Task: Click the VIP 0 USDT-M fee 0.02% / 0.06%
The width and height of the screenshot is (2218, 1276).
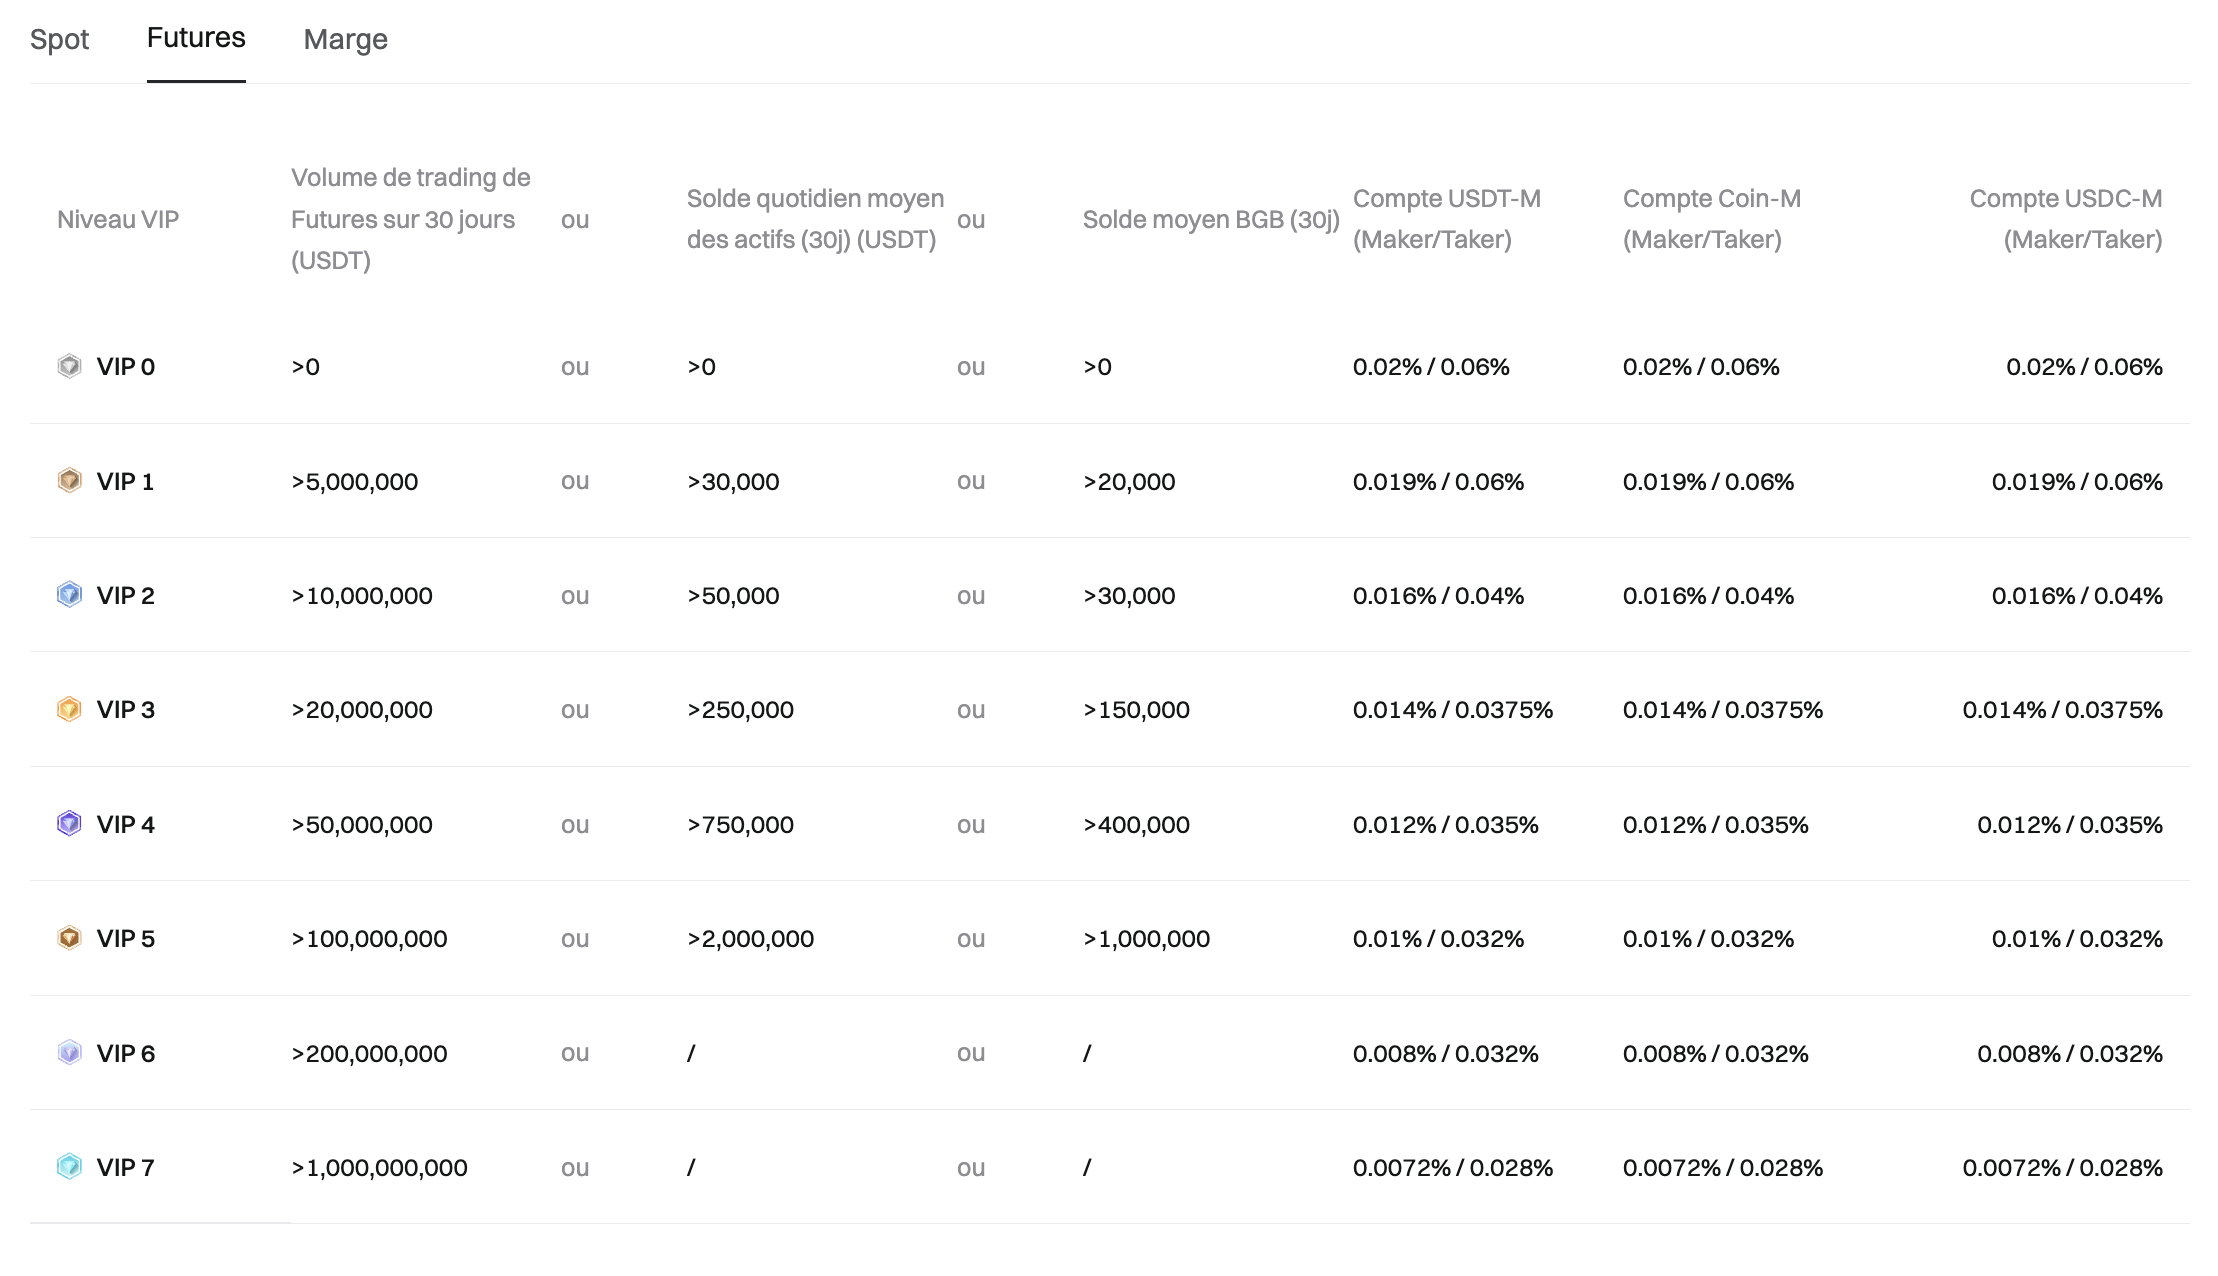Action: 1431,367
